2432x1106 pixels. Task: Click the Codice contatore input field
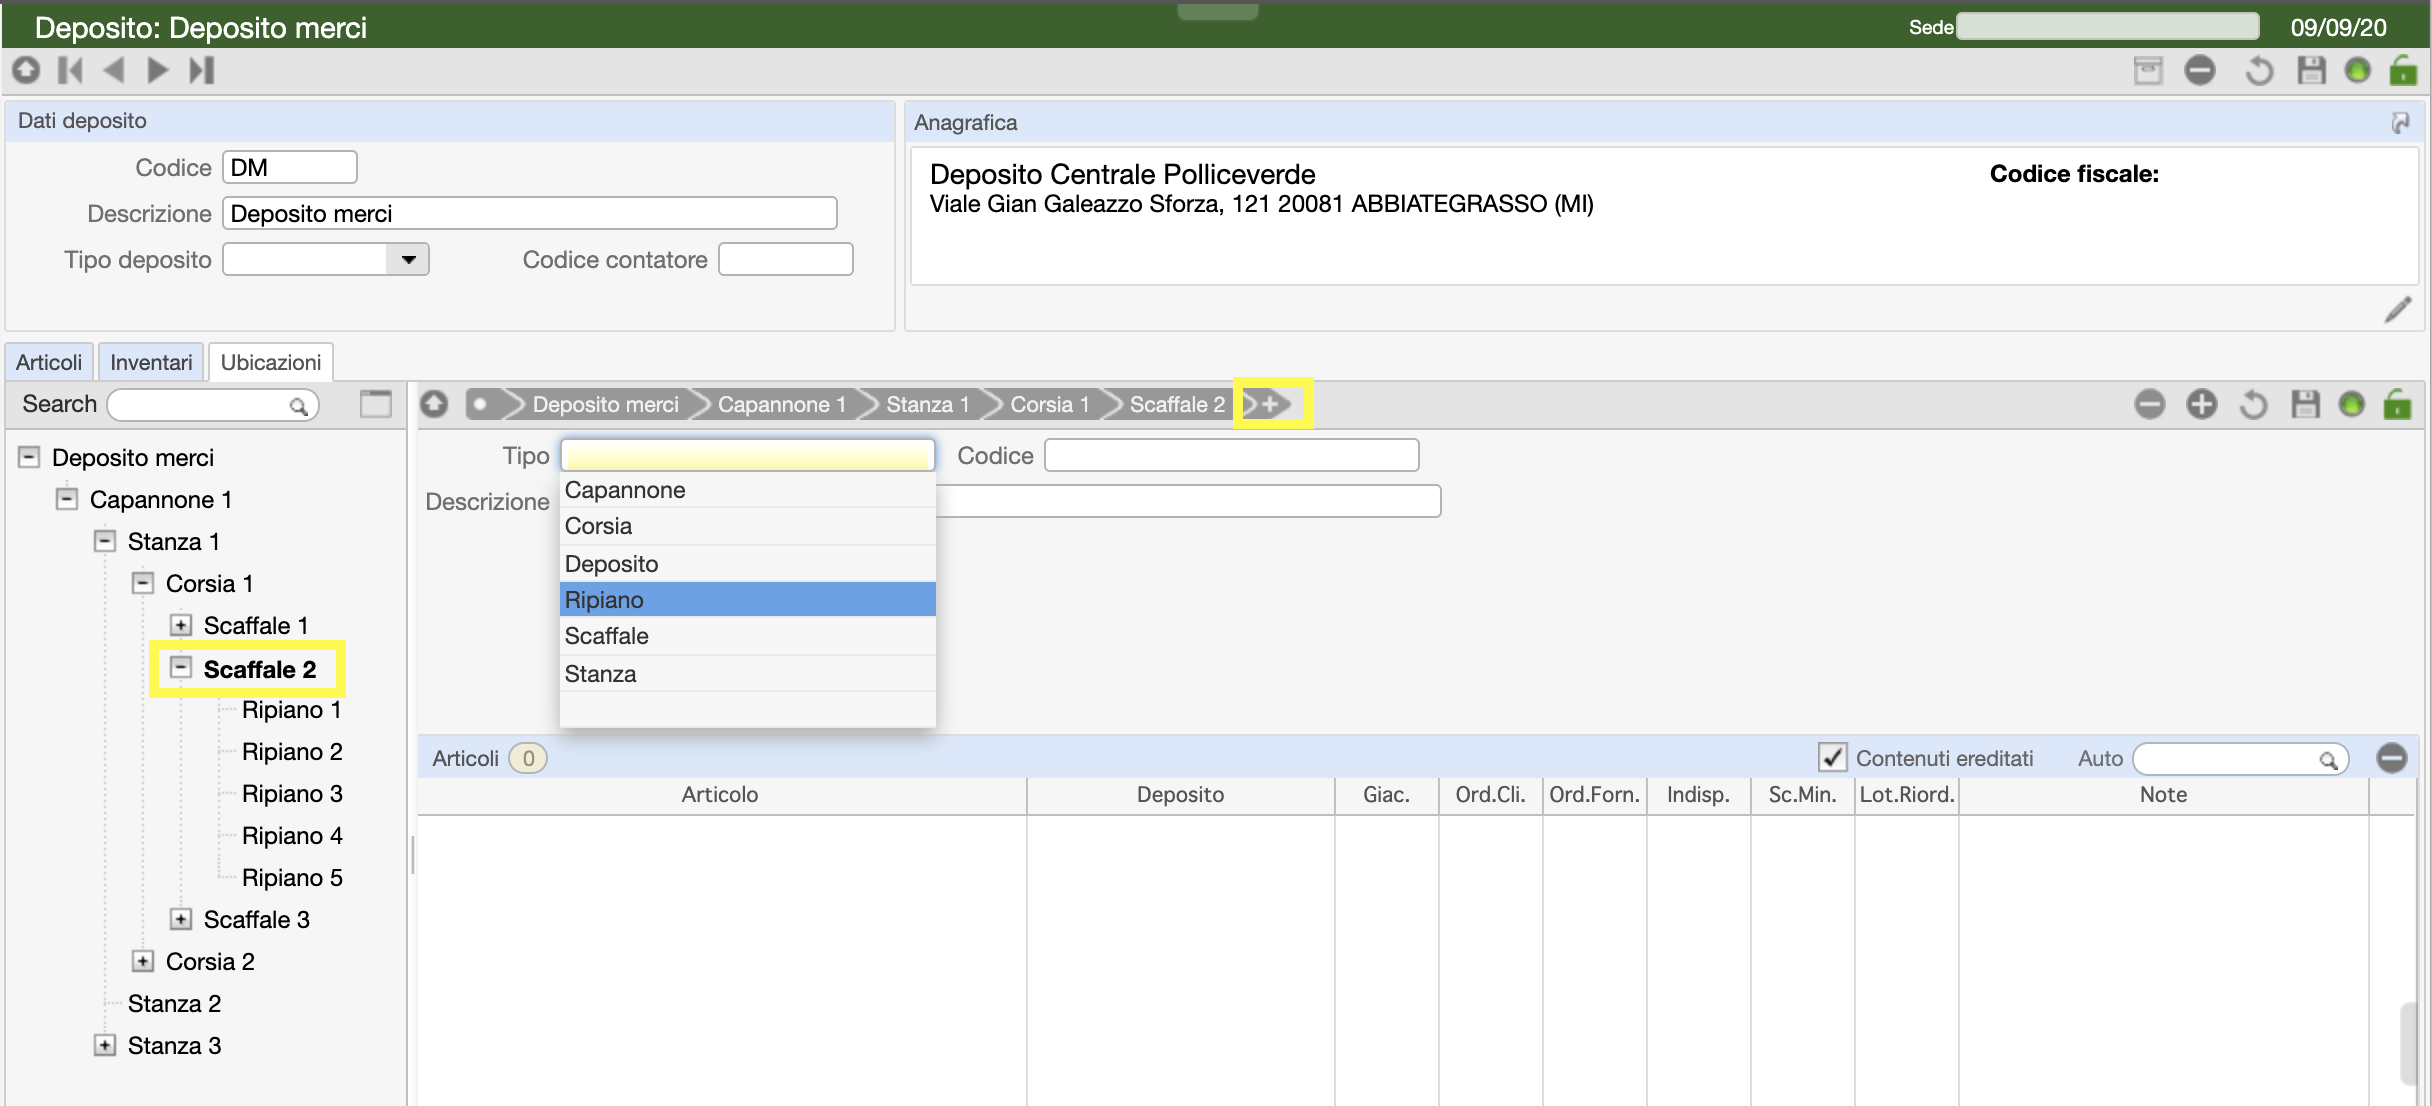click(x=786, y=260)
